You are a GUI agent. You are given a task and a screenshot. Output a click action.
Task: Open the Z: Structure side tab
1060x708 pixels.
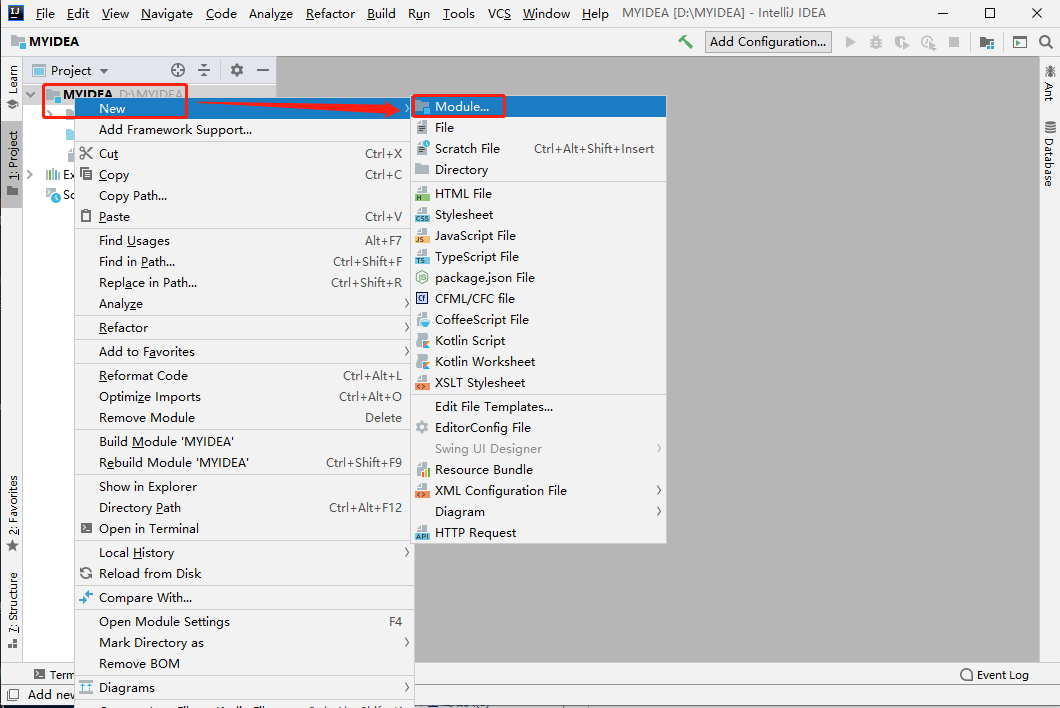[x=13, y=611]
